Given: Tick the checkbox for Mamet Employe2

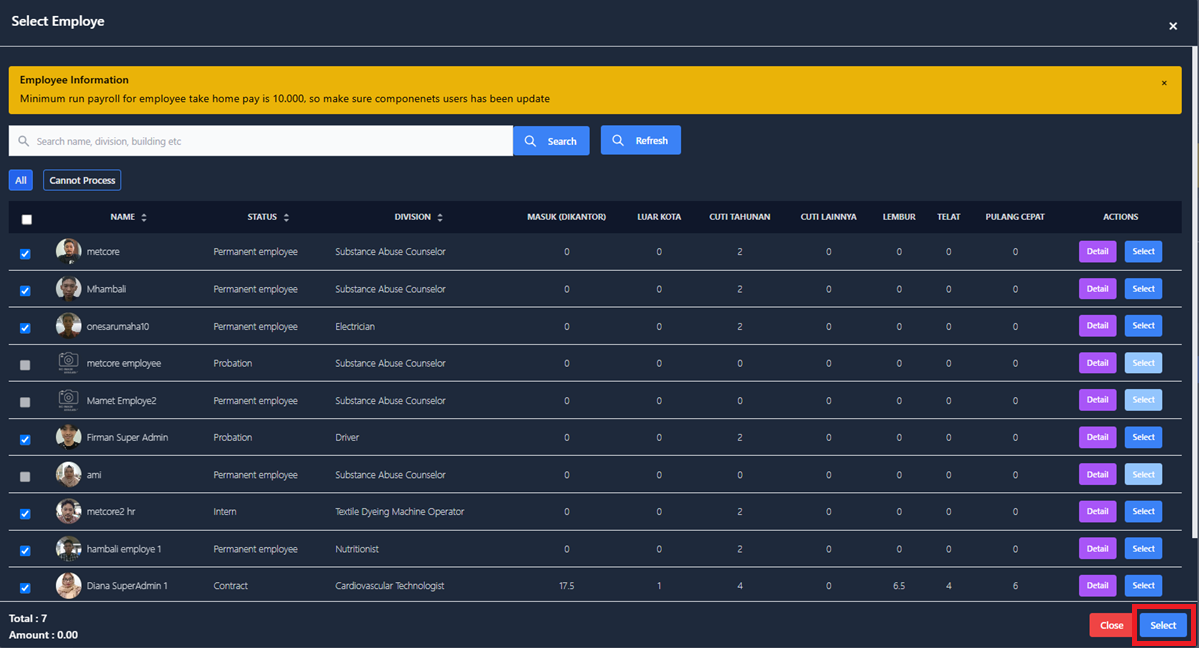Looking at the screenshot, I should (25, 402).
